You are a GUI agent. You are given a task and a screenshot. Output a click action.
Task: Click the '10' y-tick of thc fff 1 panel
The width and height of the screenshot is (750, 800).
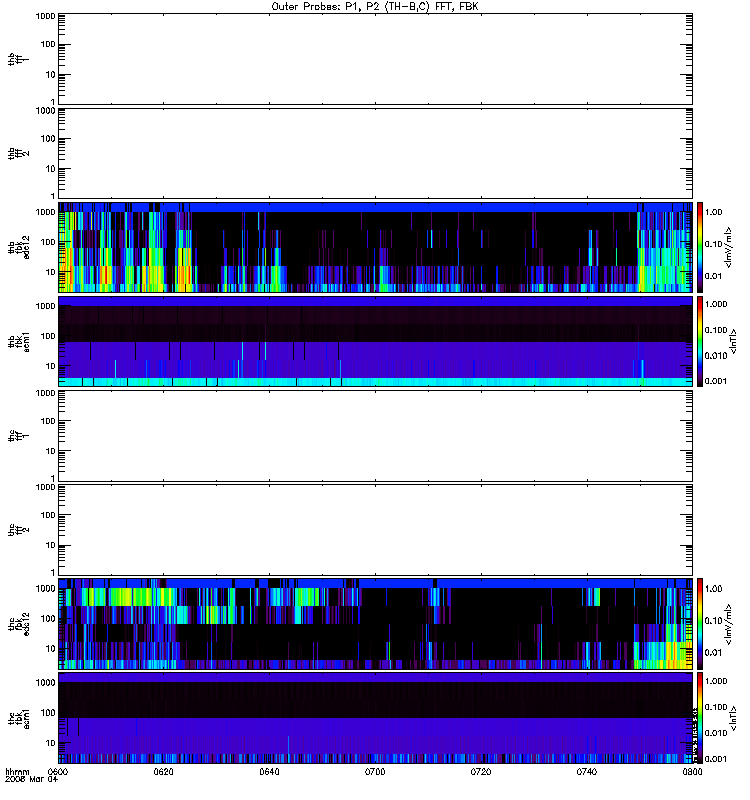(51, 451)
